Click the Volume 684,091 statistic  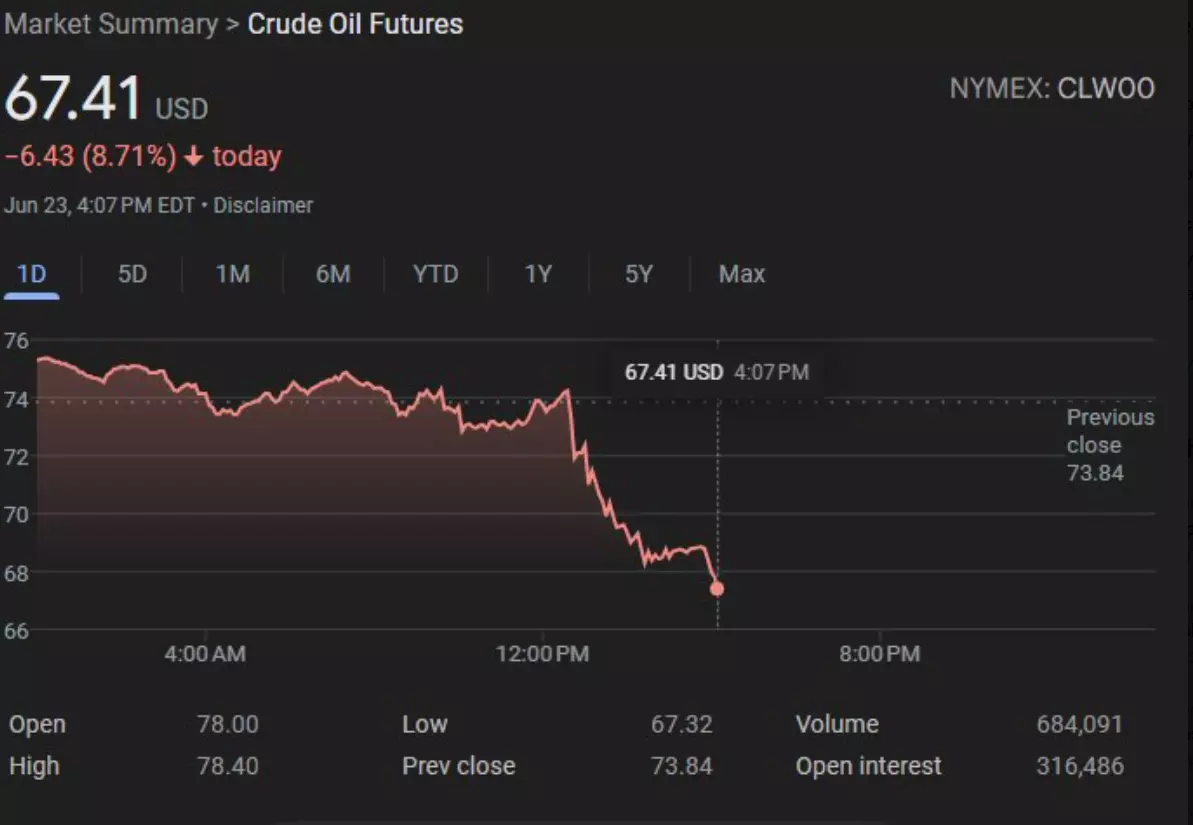pos(836,723)
